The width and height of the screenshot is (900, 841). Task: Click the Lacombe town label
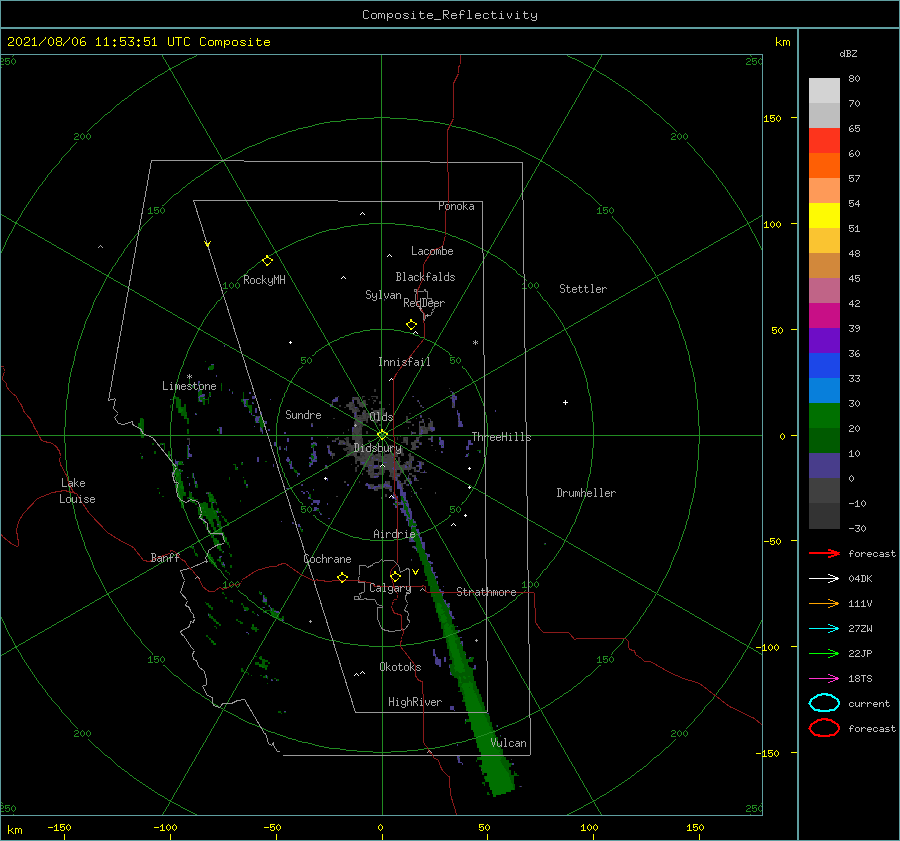point(432,251)
